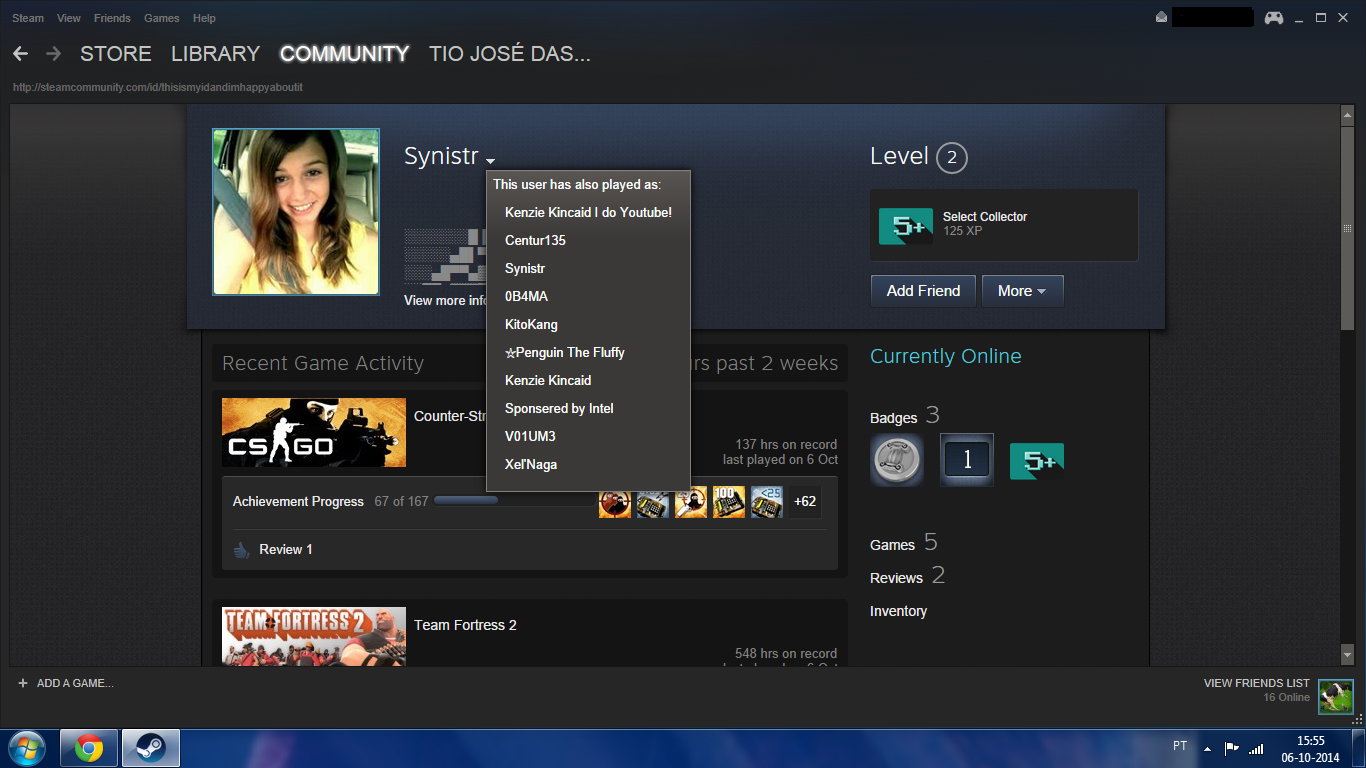This screenshot has width=1366, height=768.
Task: Open Chrome from the taskbar
Action: pos(89,748)
